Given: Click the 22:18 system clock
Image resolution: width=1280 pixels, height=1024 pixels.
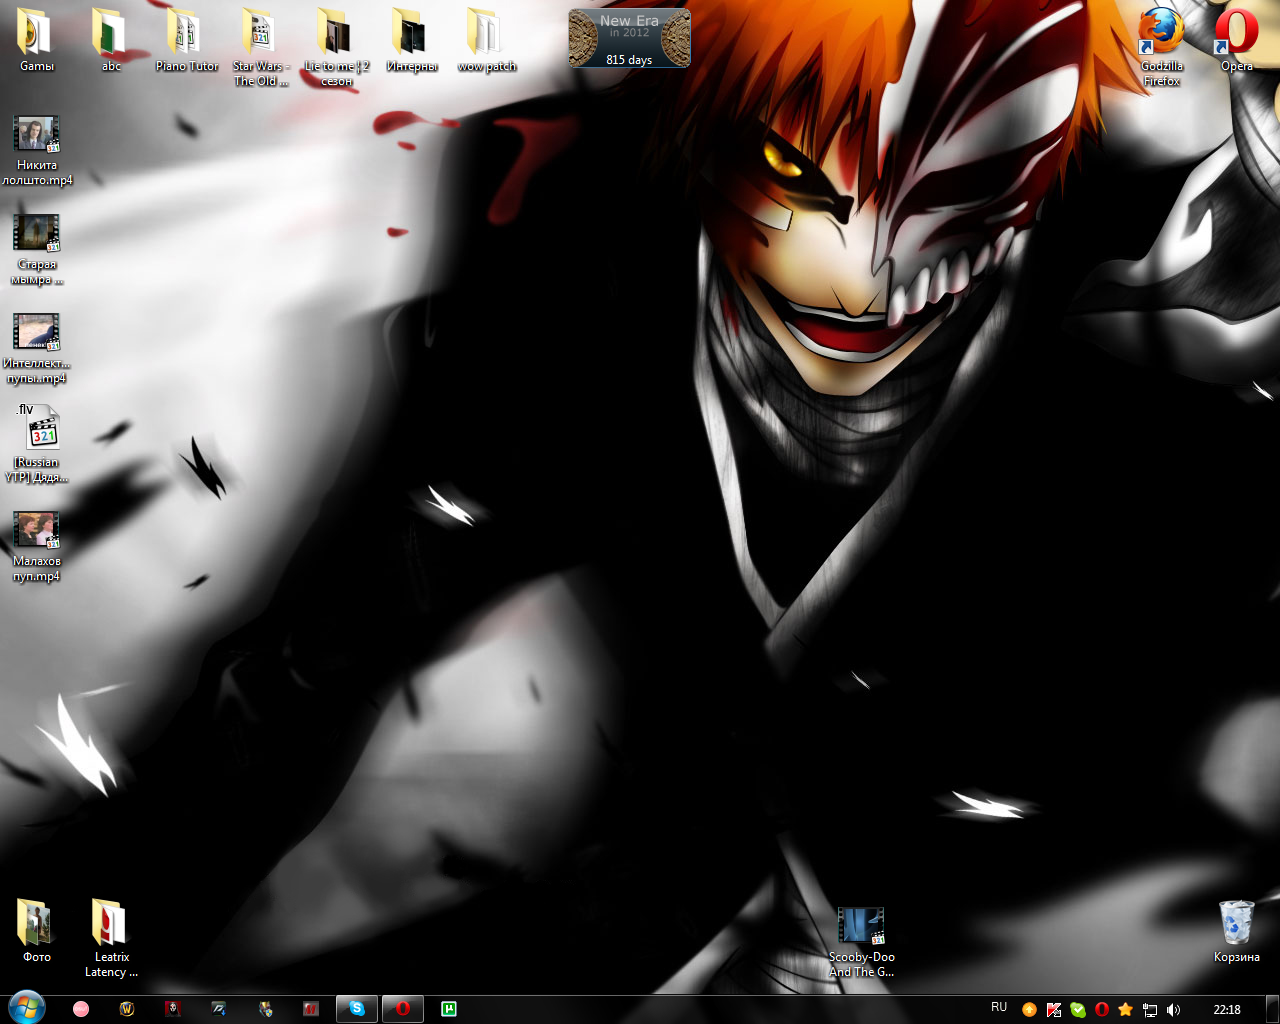Looking at the screenshot, I should tap(1226, 1010).
